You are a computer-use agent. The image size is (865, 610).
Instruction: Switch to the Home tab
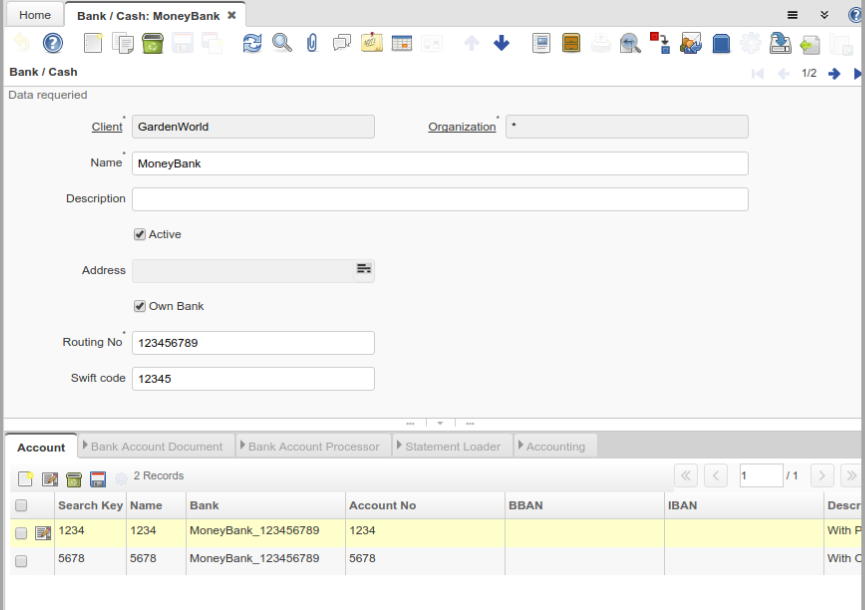[35, 15]
